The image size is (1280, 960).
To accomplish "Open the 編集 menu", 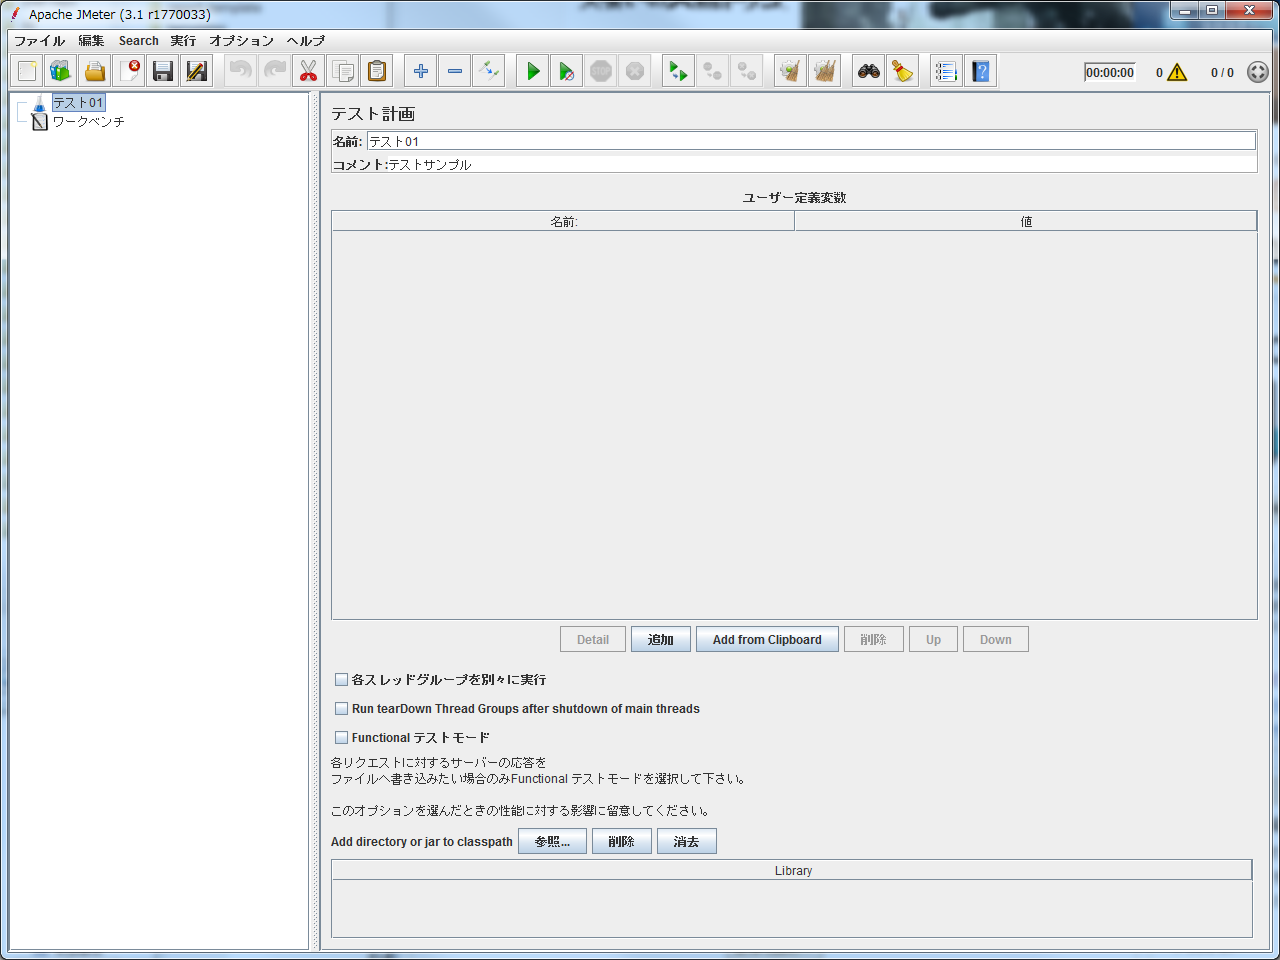I will click(x=91, y=41).
